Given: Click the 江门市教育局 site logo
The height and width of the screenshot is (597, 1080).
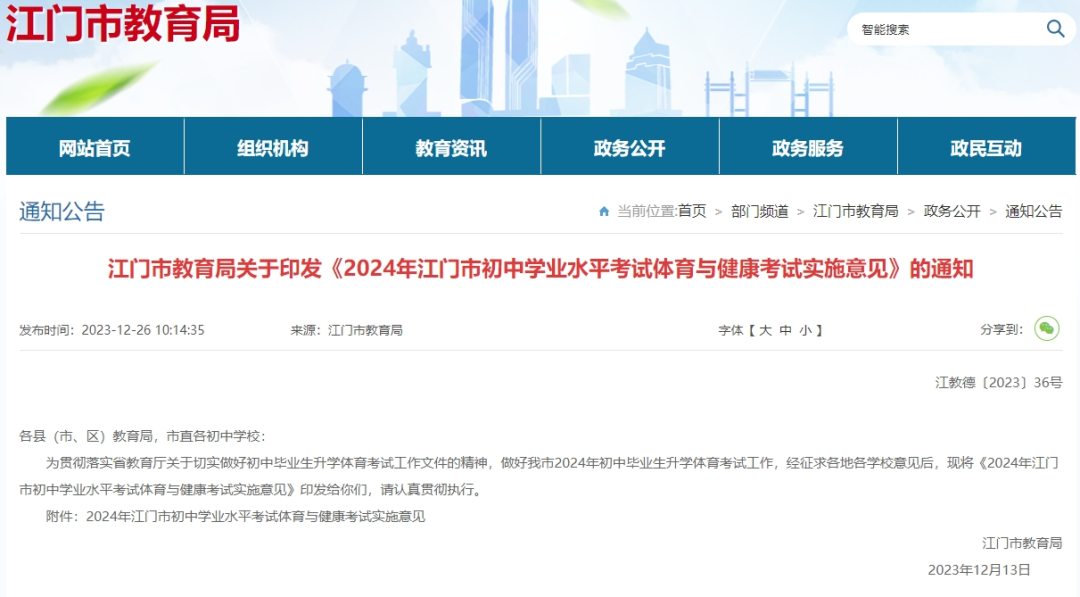Looking at the screenshot, I should point(123,23).
